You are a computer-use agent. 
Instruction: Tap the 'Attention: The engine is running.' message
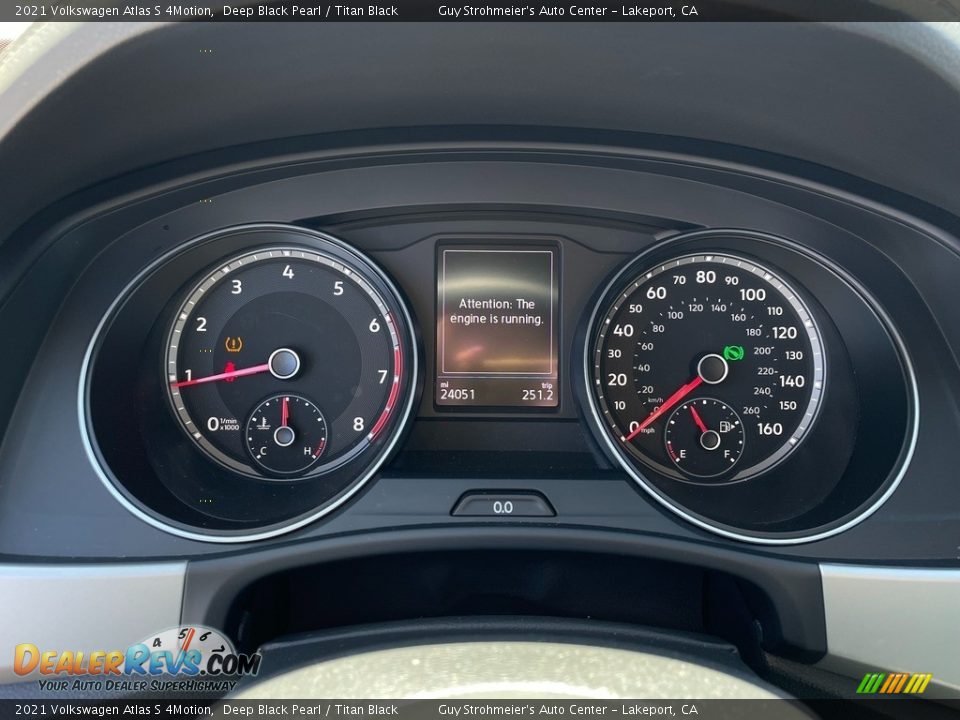coord(497,311)
